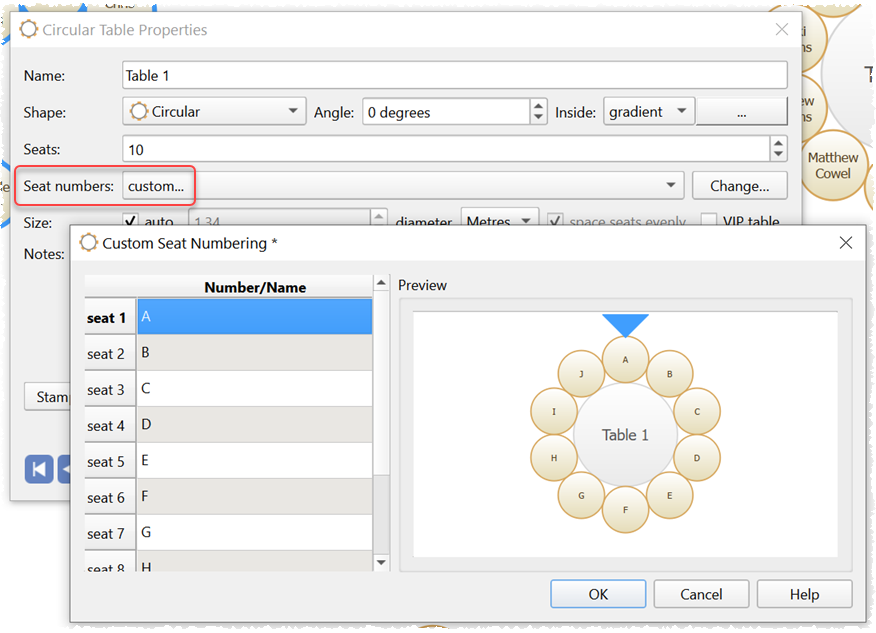
Task: Click the OK button
Action: 597,594
